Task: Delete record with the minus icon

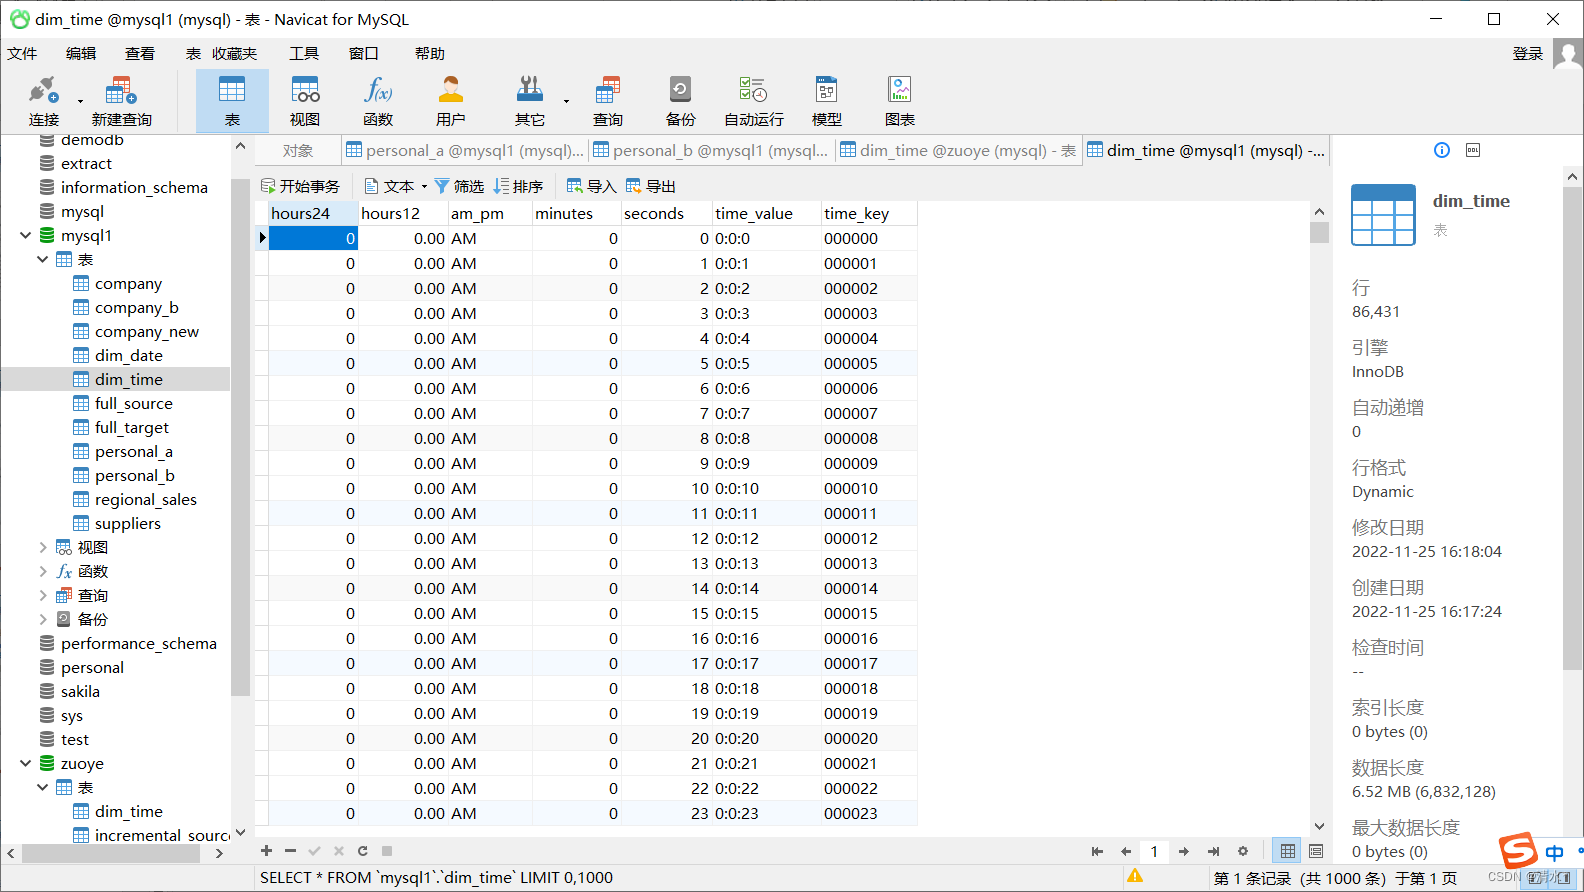Action: click(290, 851)
